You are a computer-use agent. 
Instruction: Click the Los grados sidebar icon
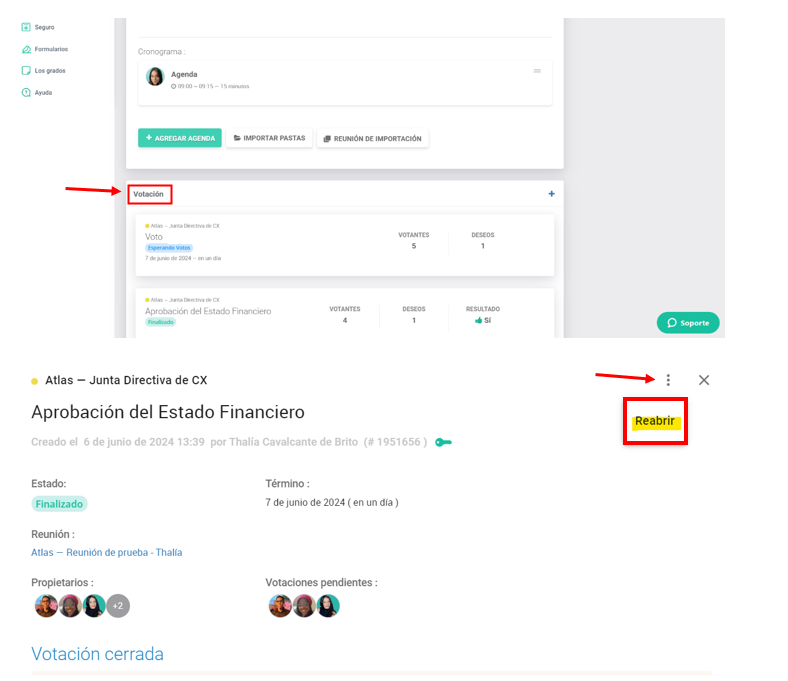tap(26, 71)
